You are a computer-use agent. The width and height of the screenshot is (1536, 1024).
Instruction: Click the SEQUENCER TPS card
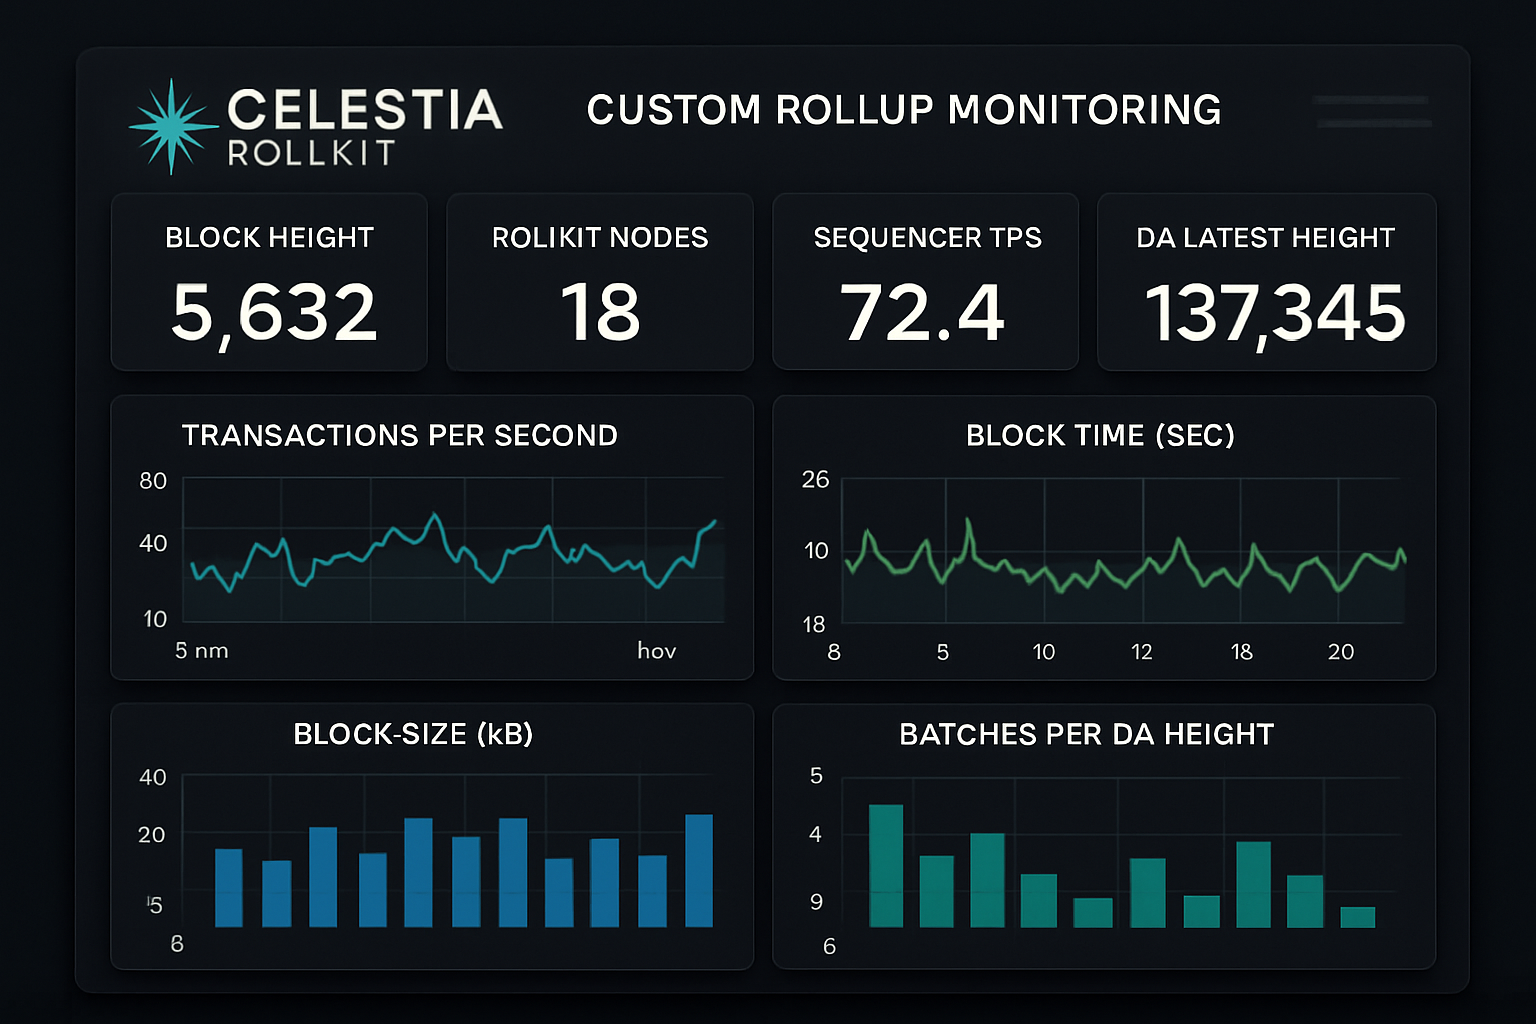coord(925,282)
